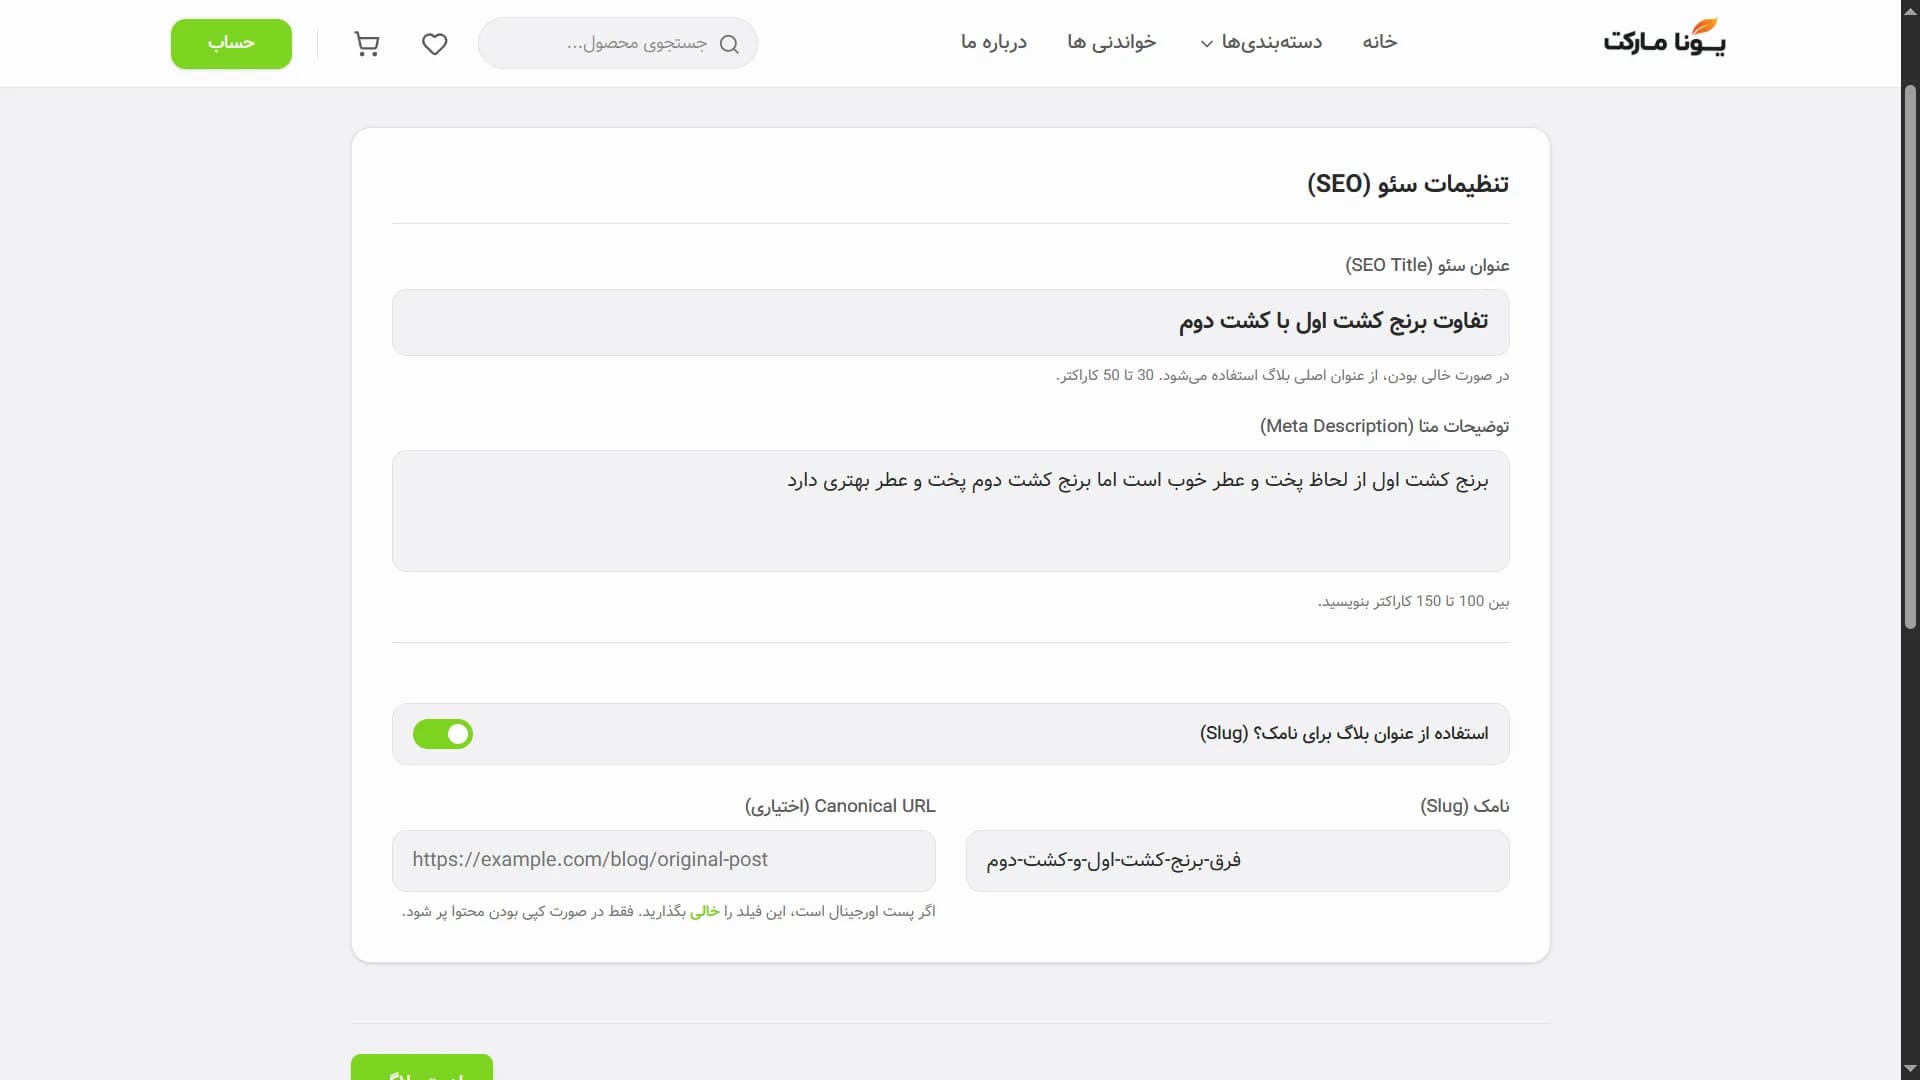Click the SEO Title input field
Viewport: 1920px width, 1080px height.
pos(950,322)
